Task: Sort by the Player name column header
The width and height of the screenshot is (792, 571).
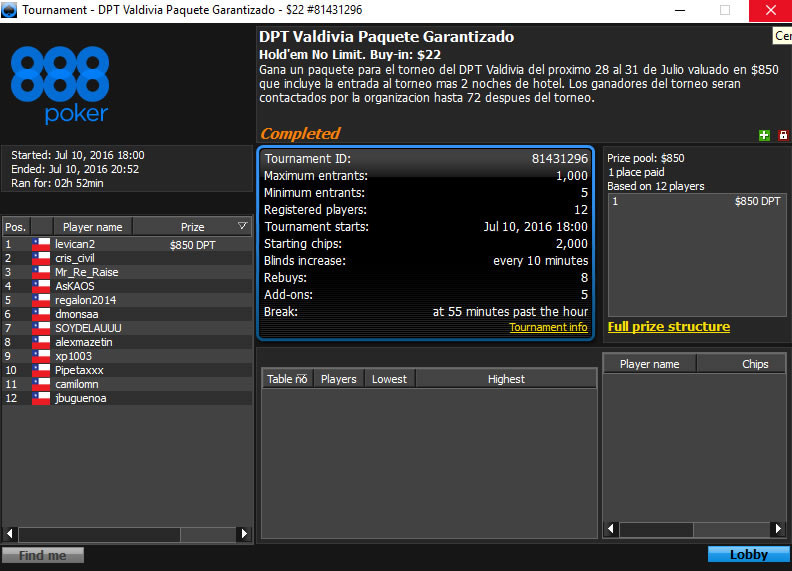Action: point(92,227)
